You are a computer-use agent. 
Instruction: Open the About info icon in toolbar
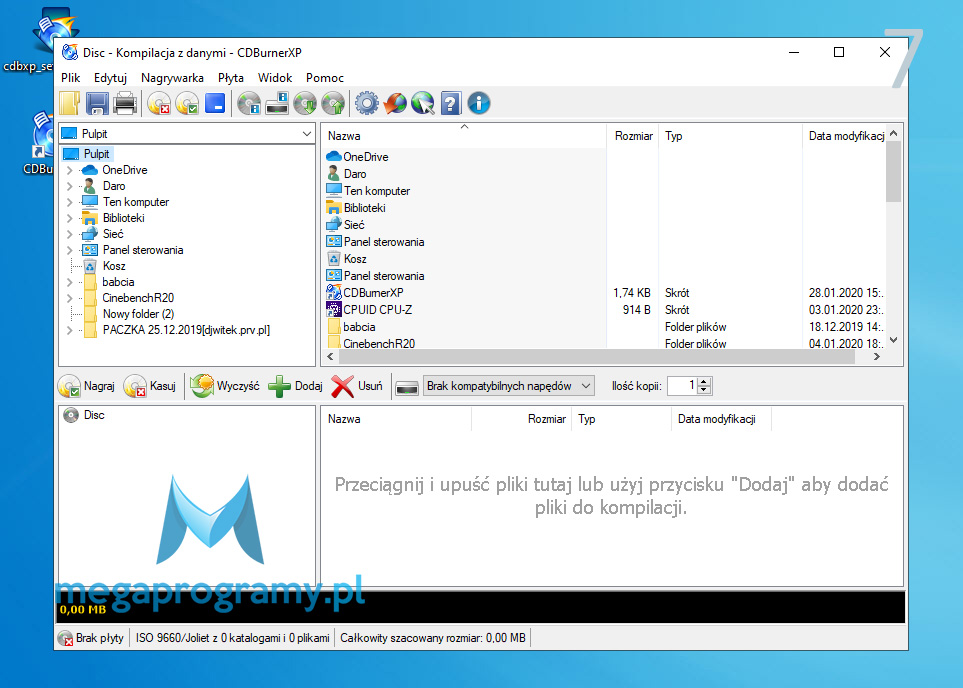479,103
